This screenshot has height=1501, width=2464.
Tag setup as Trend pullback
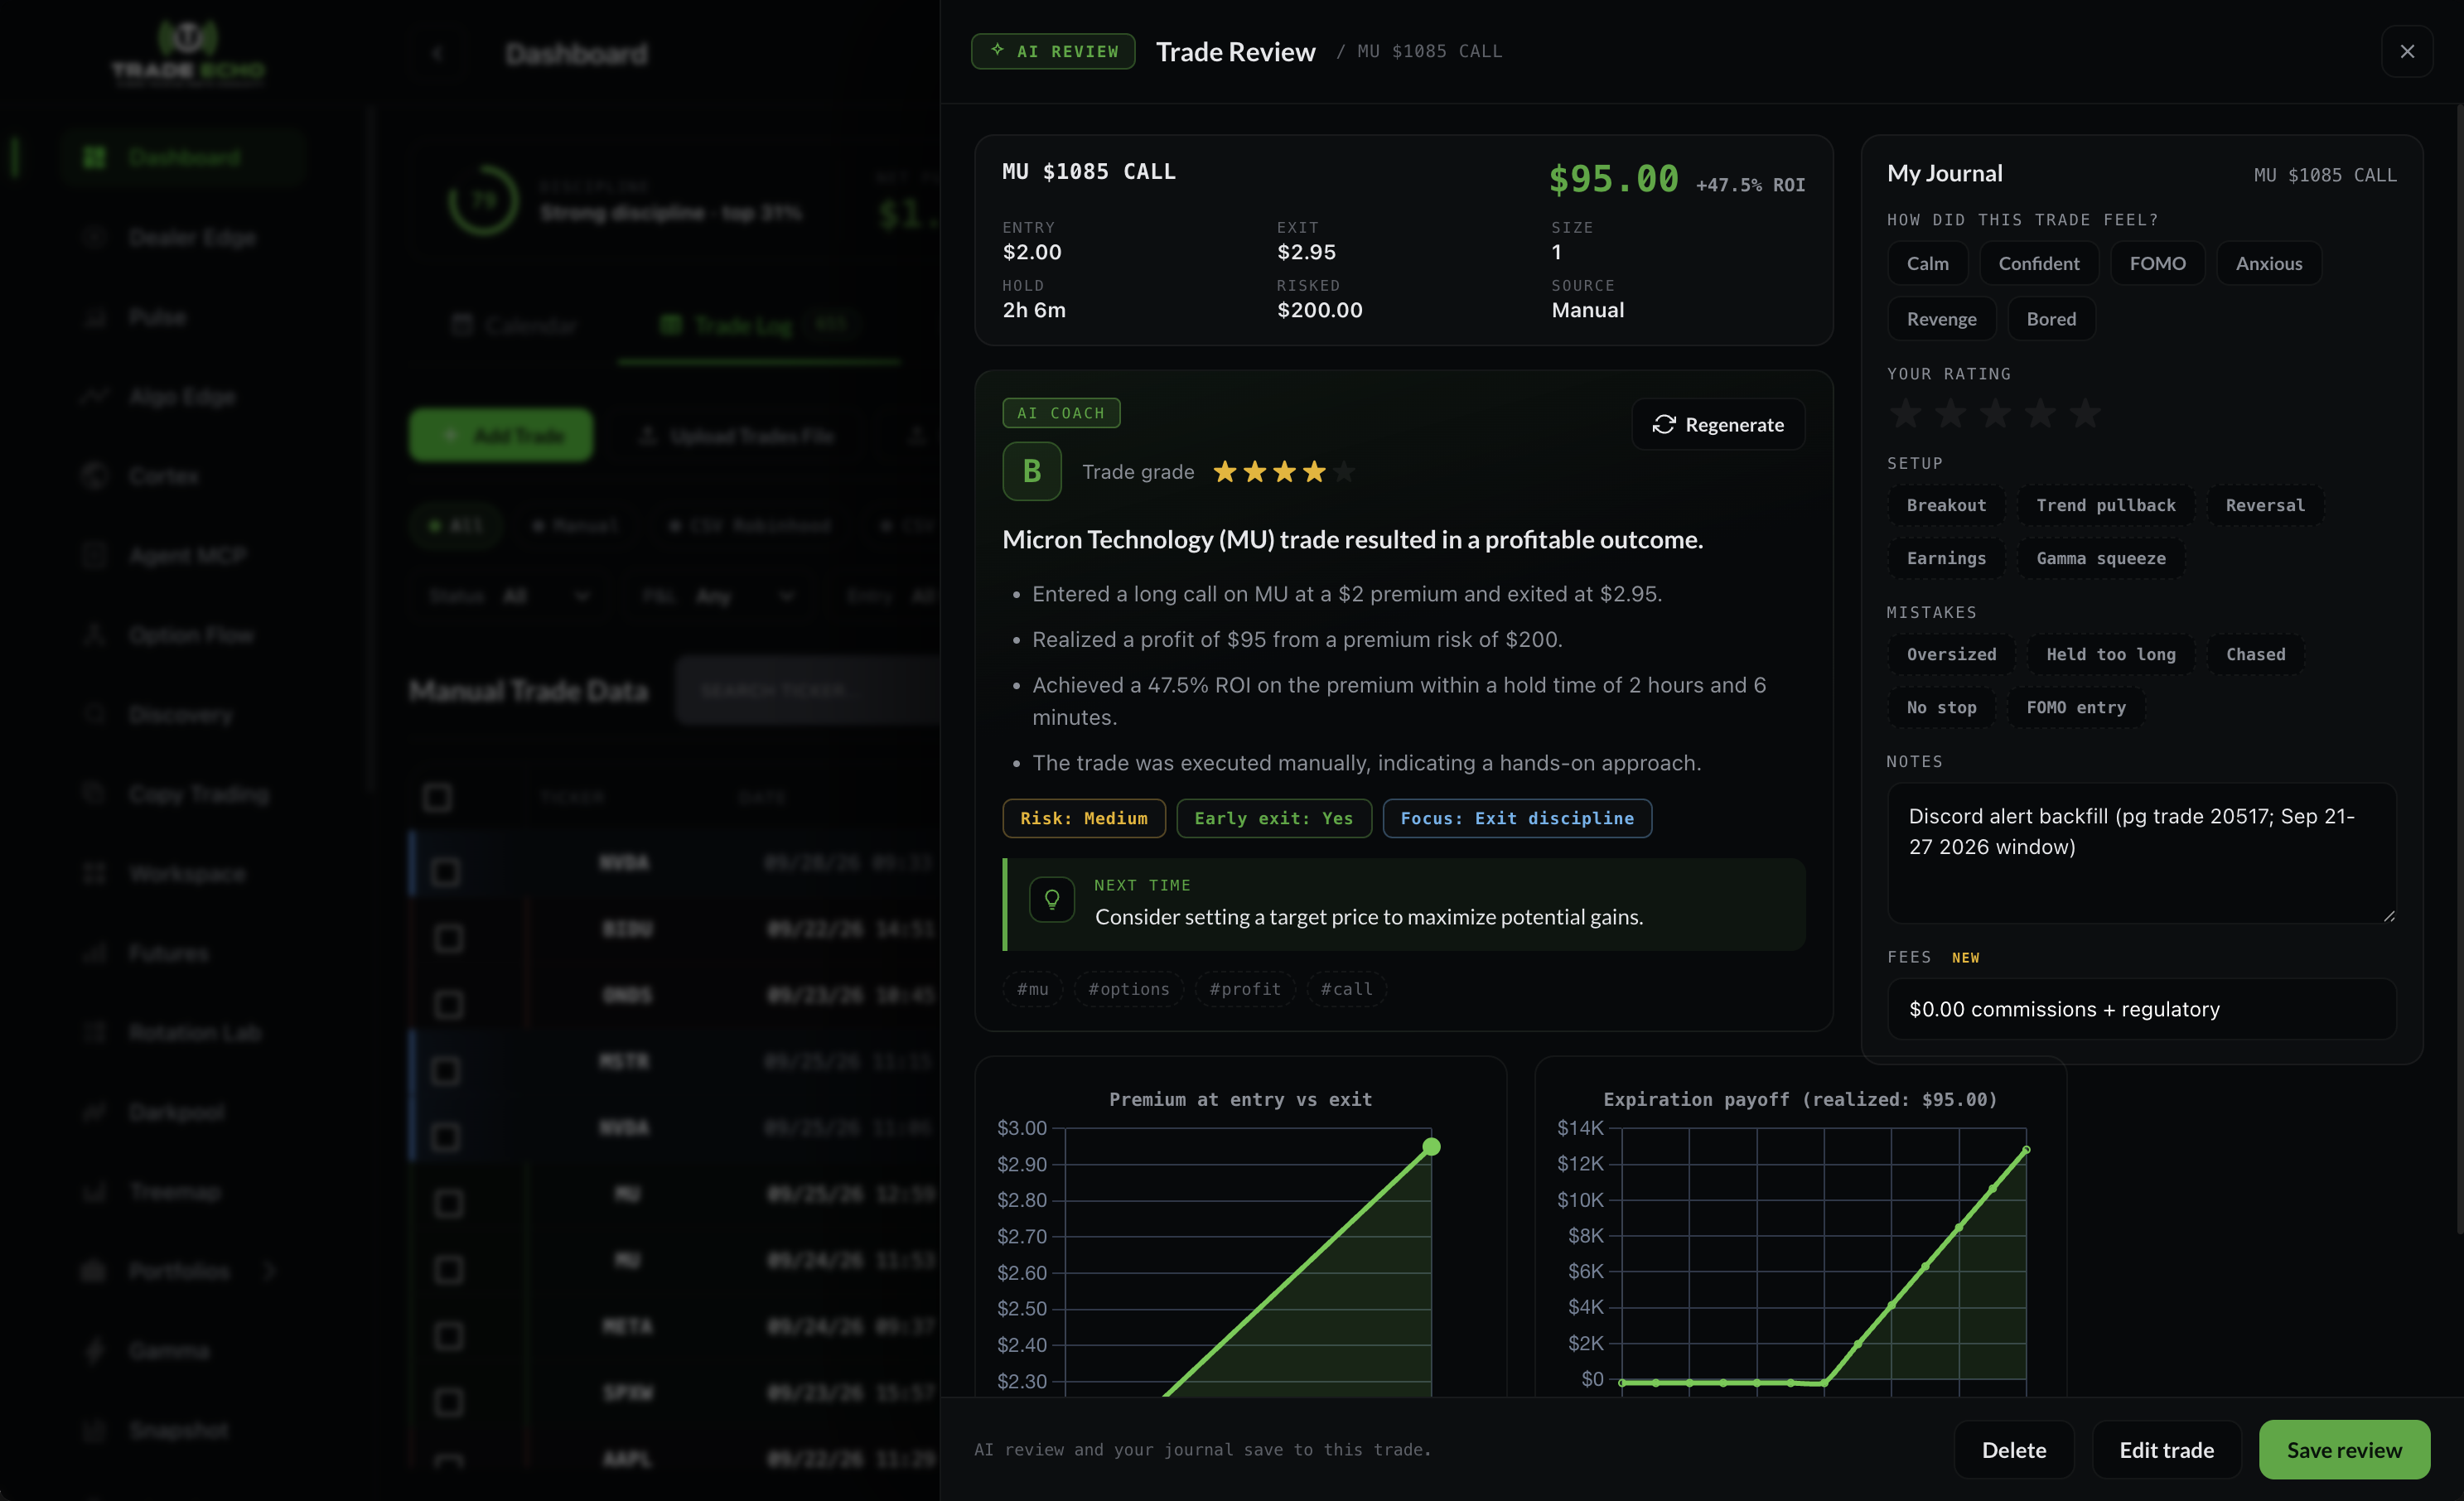(x=2106, y=505)
